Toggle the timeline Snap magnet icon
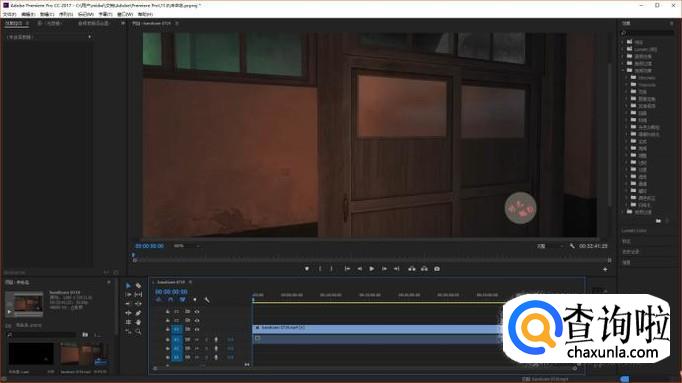Viewport: 682px width, 383px height. click(x=170, y=300)
